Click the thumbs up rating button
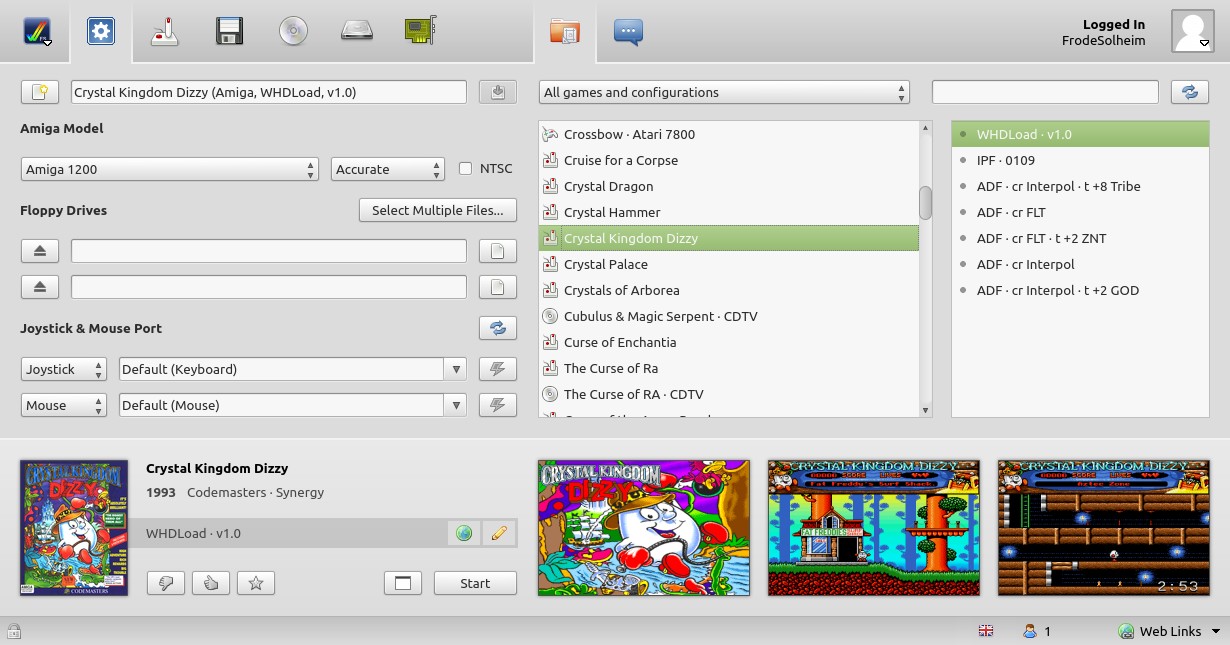This screenshot has height=645, width=1230. [x=211, y=583]
